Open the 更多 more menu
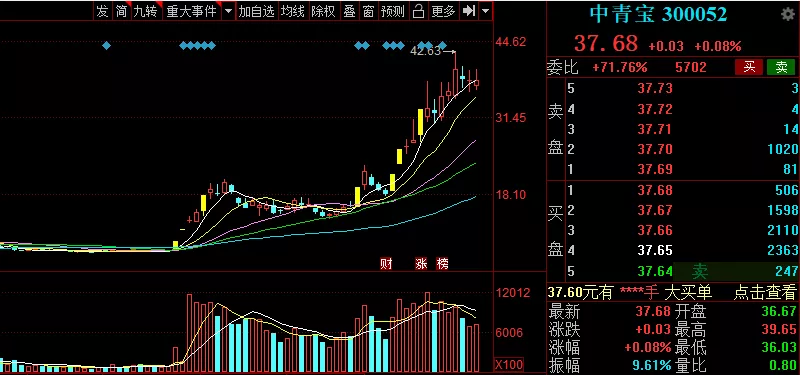 point(443,11)
